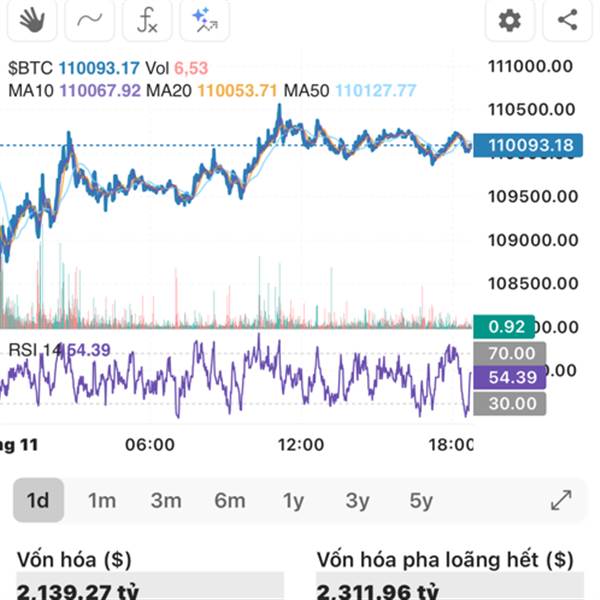
Task: Expand chart to fullscreen
Action: coord(561,500)
